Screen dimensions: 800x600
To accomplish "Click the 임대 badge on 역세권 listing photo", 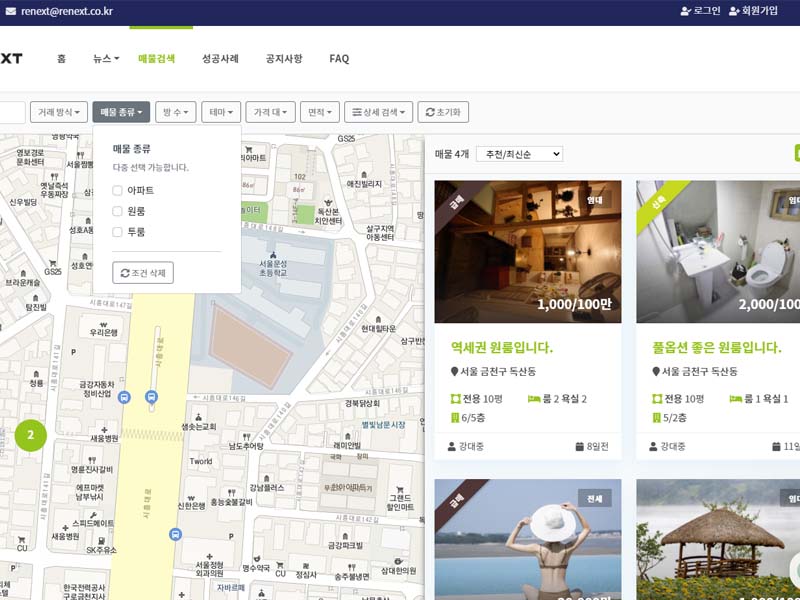I will click(x=594, y=200).
